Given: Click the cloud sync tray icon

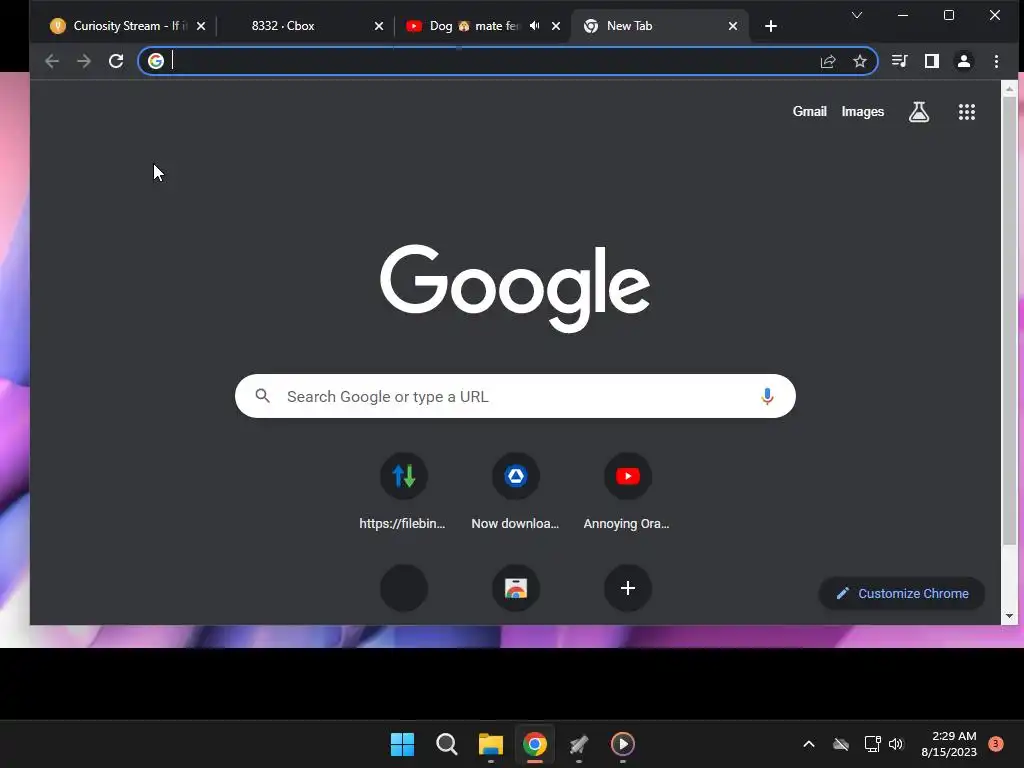Looking at the screenshot, I should point(841,744).
